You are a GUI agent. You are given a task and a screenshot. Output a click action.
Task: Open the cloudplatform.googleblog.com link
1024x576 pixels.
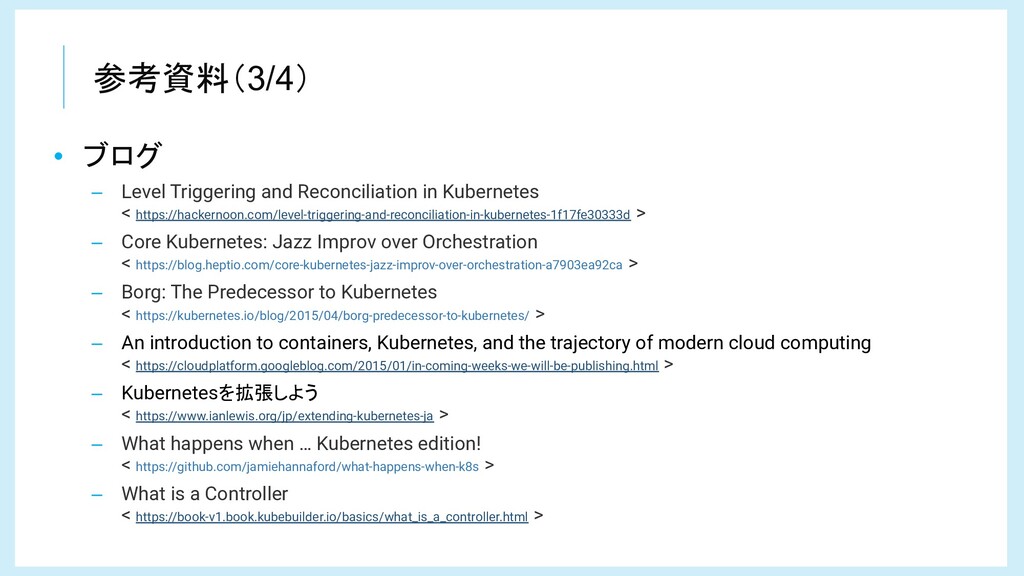point(397,366)
